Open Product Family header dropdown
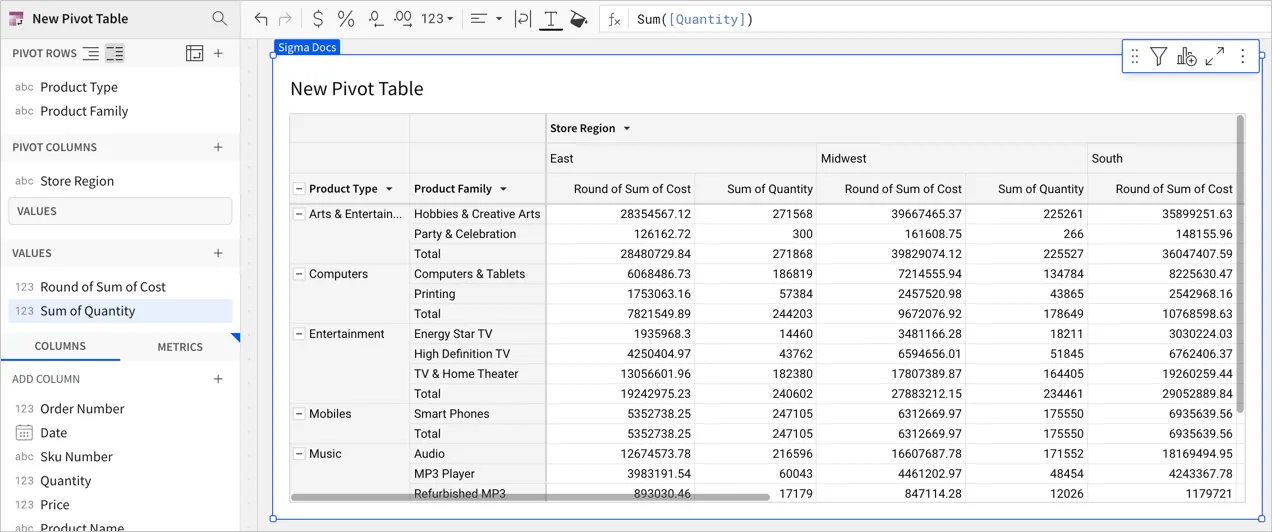Image resolution: width=1272 pixels, height=532 pixels. coord(503,189)
